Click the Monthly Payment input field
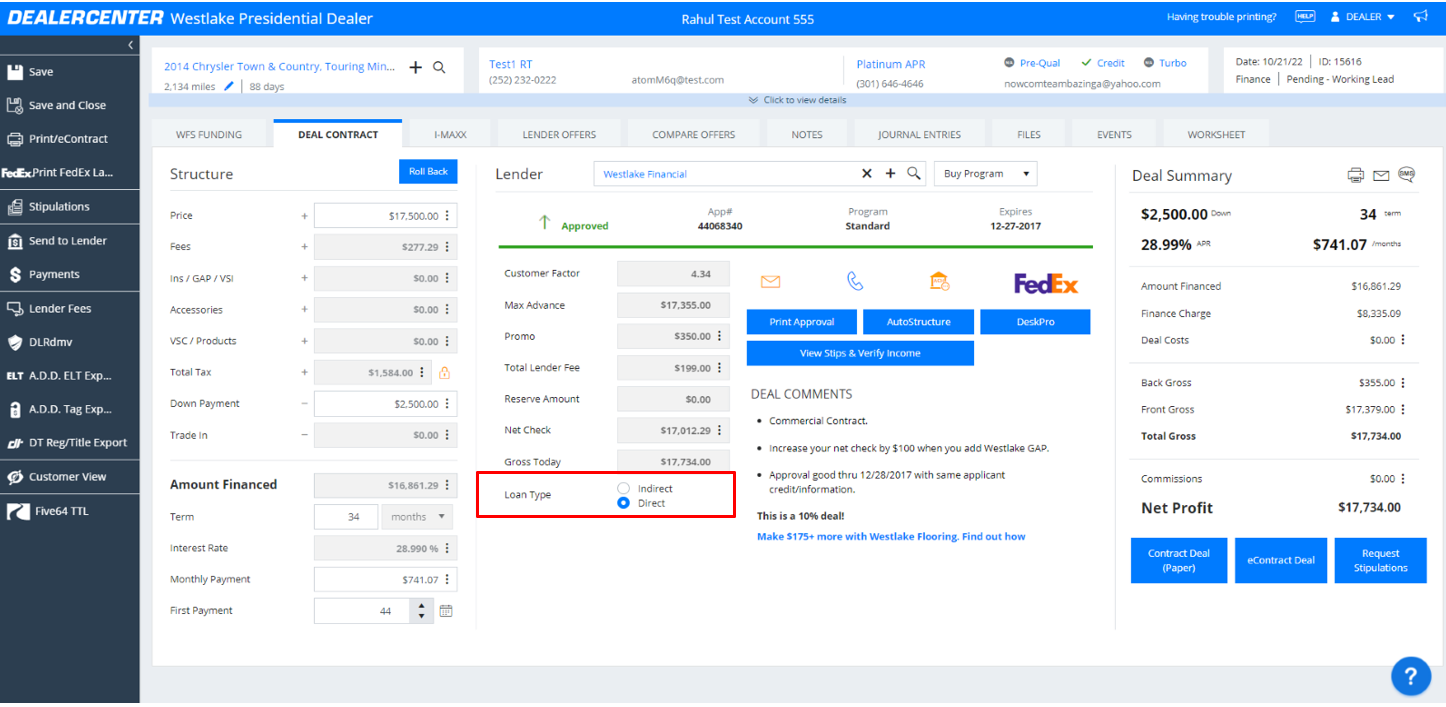Image resolution: width=1446 pixels, height=707 pixels. point(385,580)
